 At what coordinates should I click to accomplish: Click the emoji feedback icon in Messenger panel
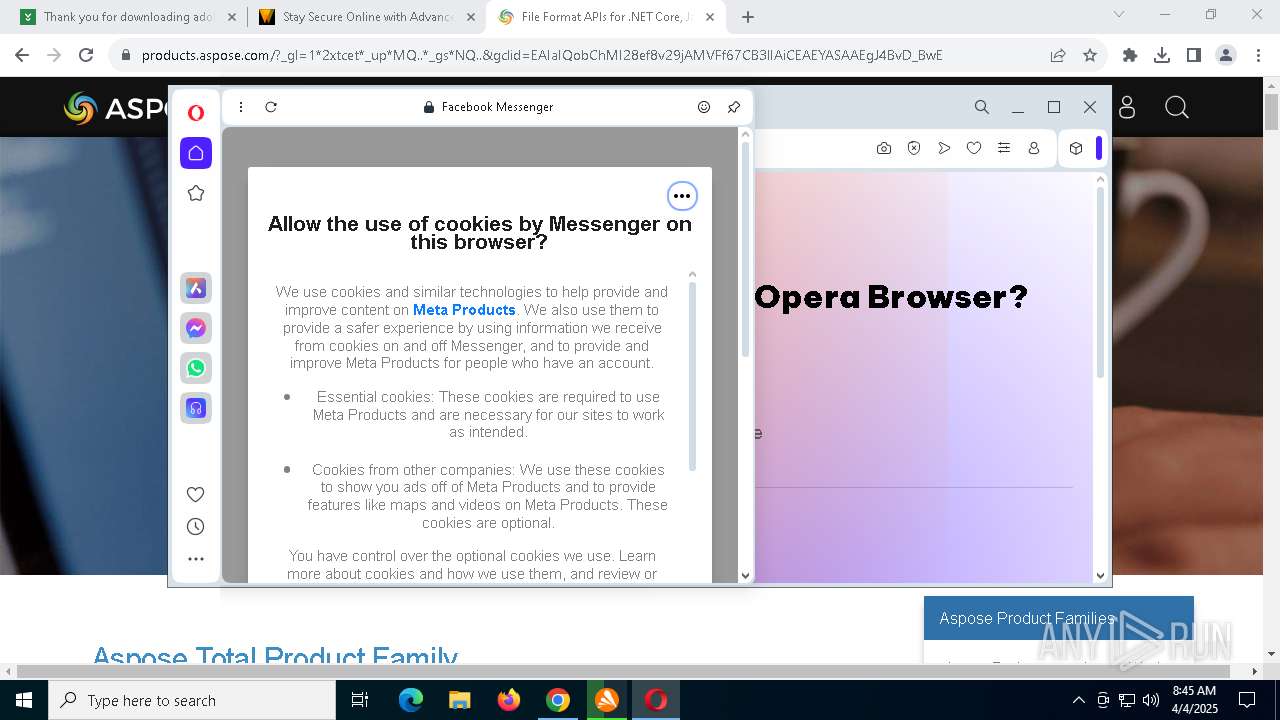tap(704, 107)
